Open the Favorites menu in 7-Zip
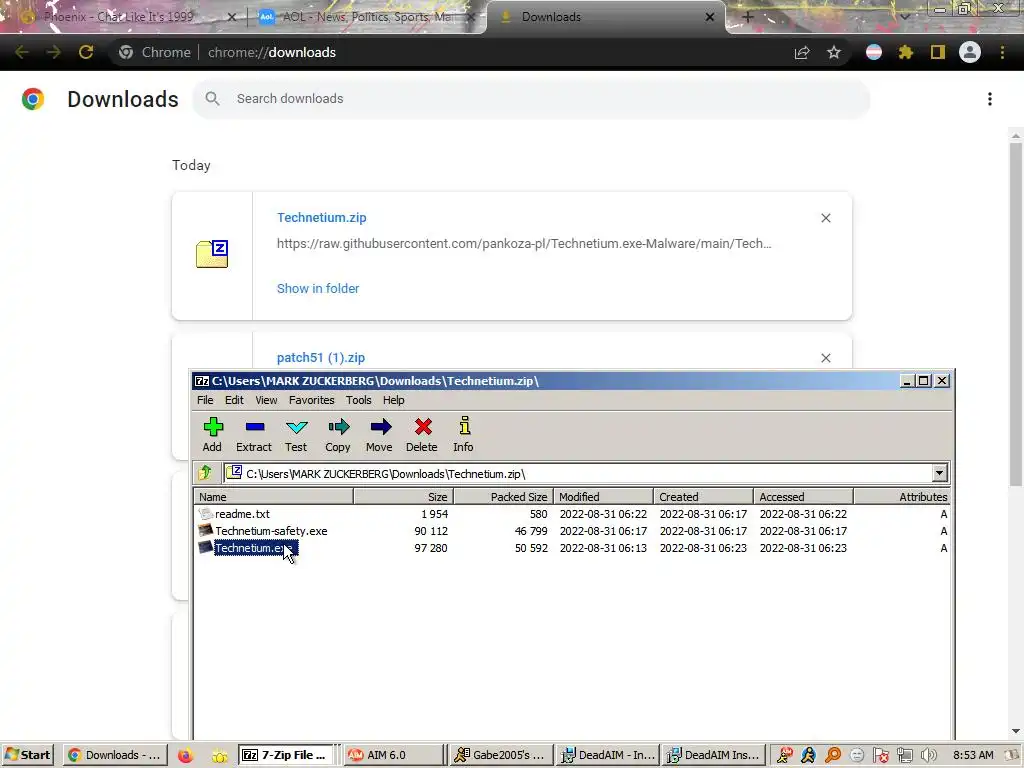 click(312, 400)
